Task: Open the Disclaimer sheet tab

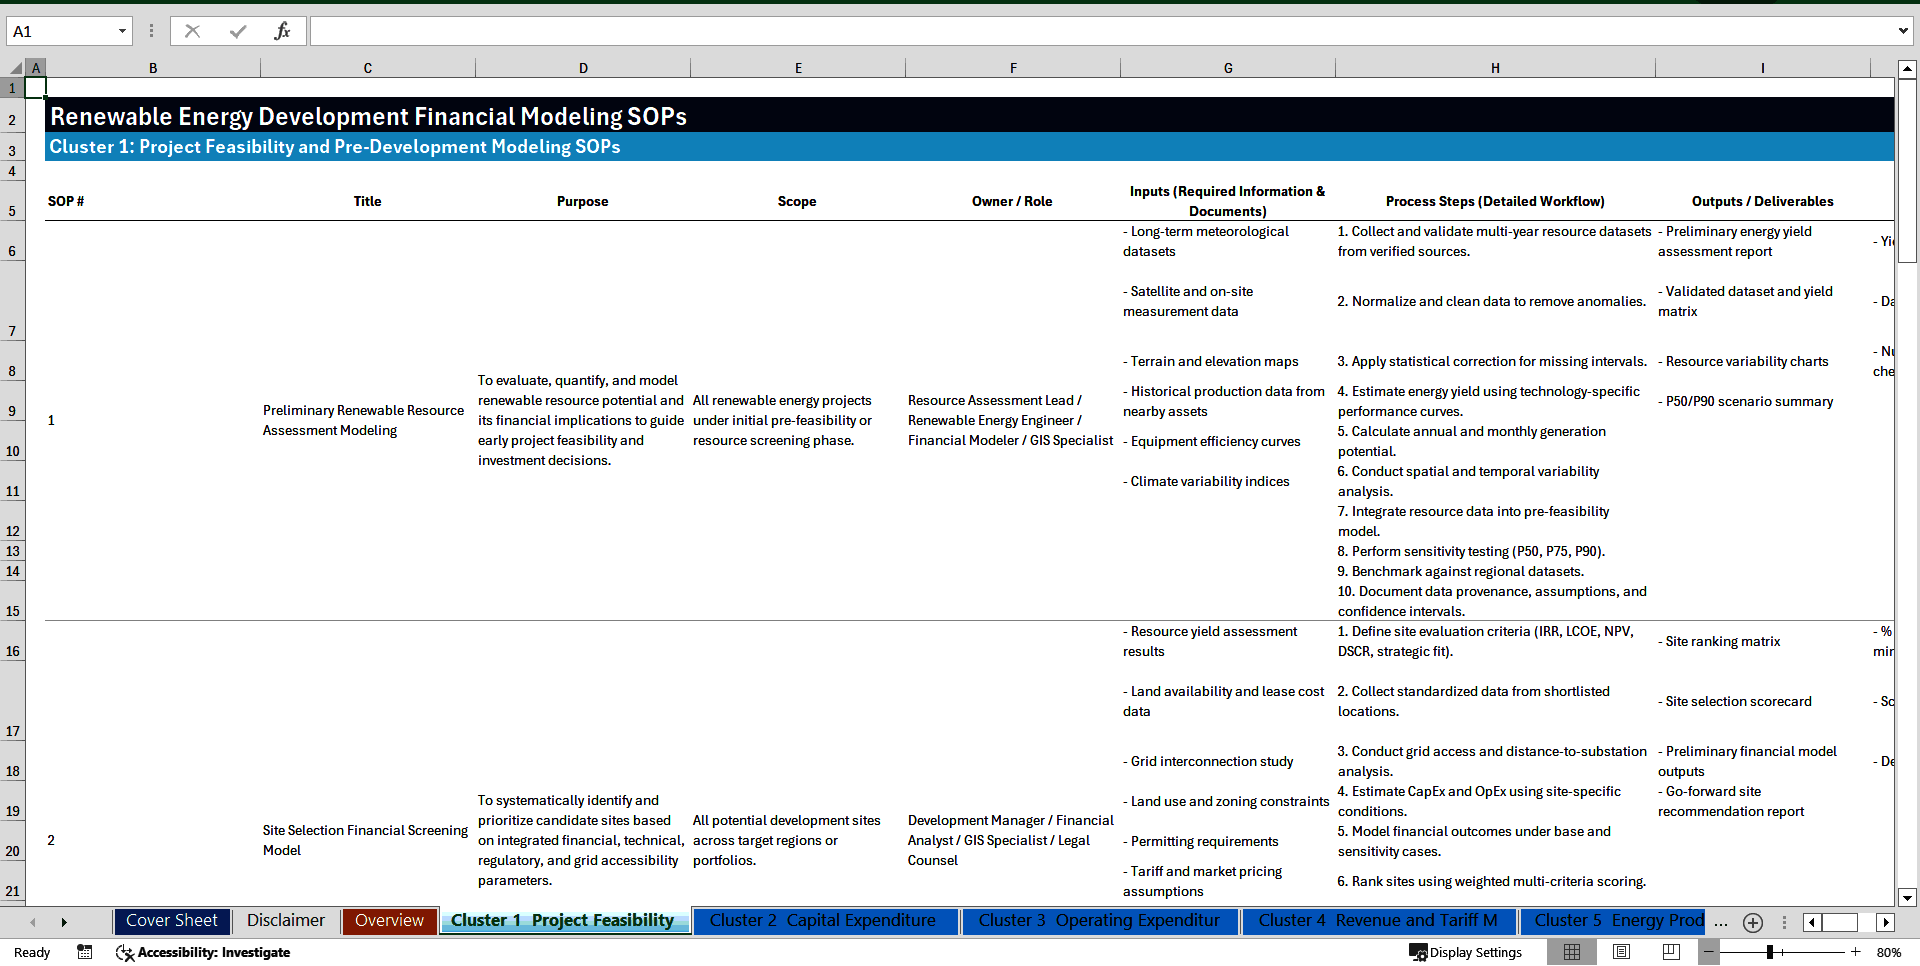Action: 285,921
